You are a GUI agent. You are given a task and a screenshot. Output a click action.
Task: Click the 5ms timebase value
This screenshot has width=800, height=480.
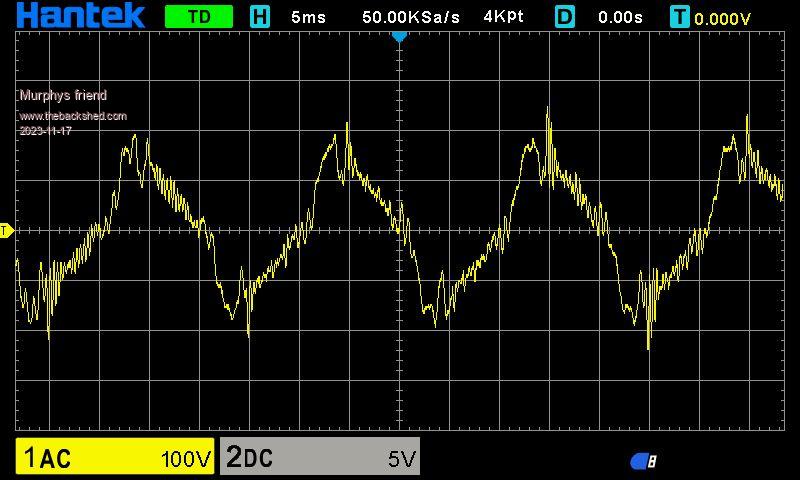click(309, 17)
